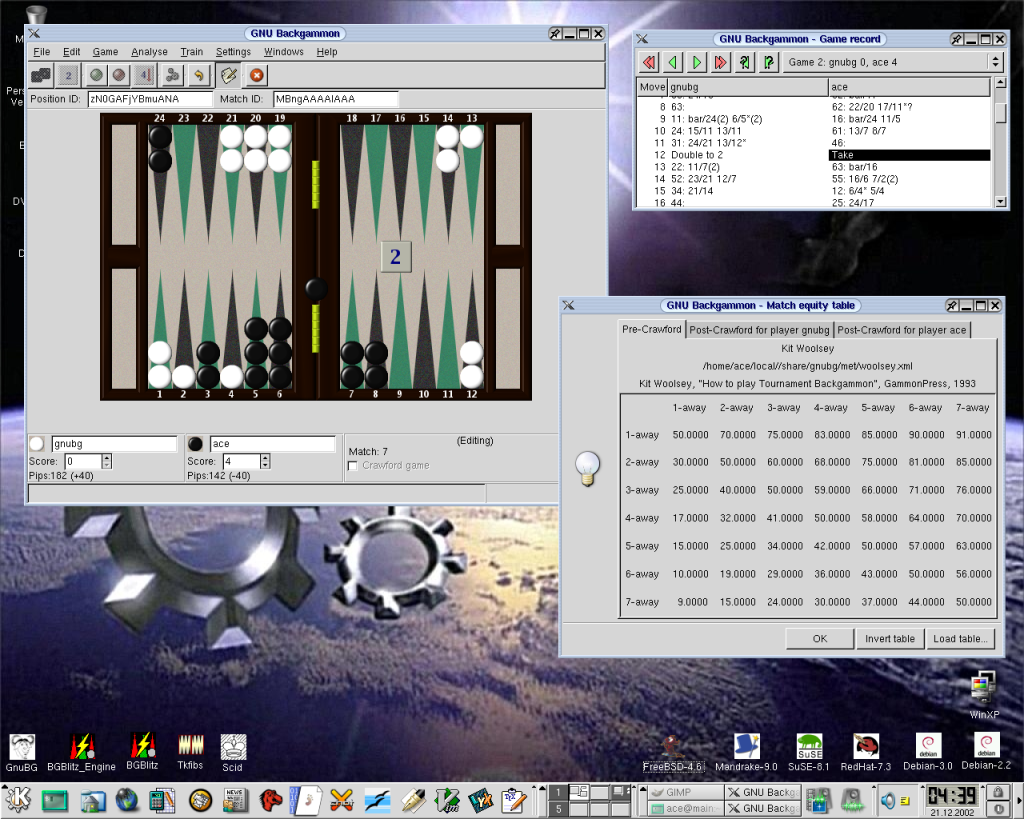Screen dimensions: 1024x819
Task: Click the double cube '2' toolbar icon
Action: [68, 76]
